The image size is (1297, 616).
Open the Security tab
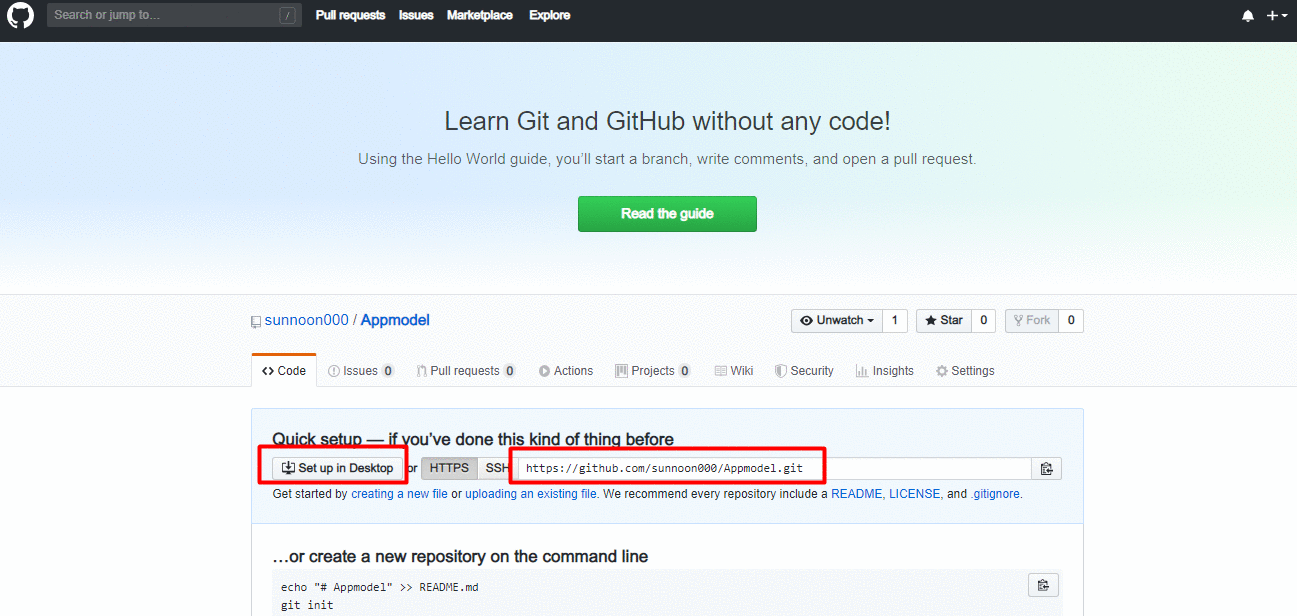[x=804, y=371]
